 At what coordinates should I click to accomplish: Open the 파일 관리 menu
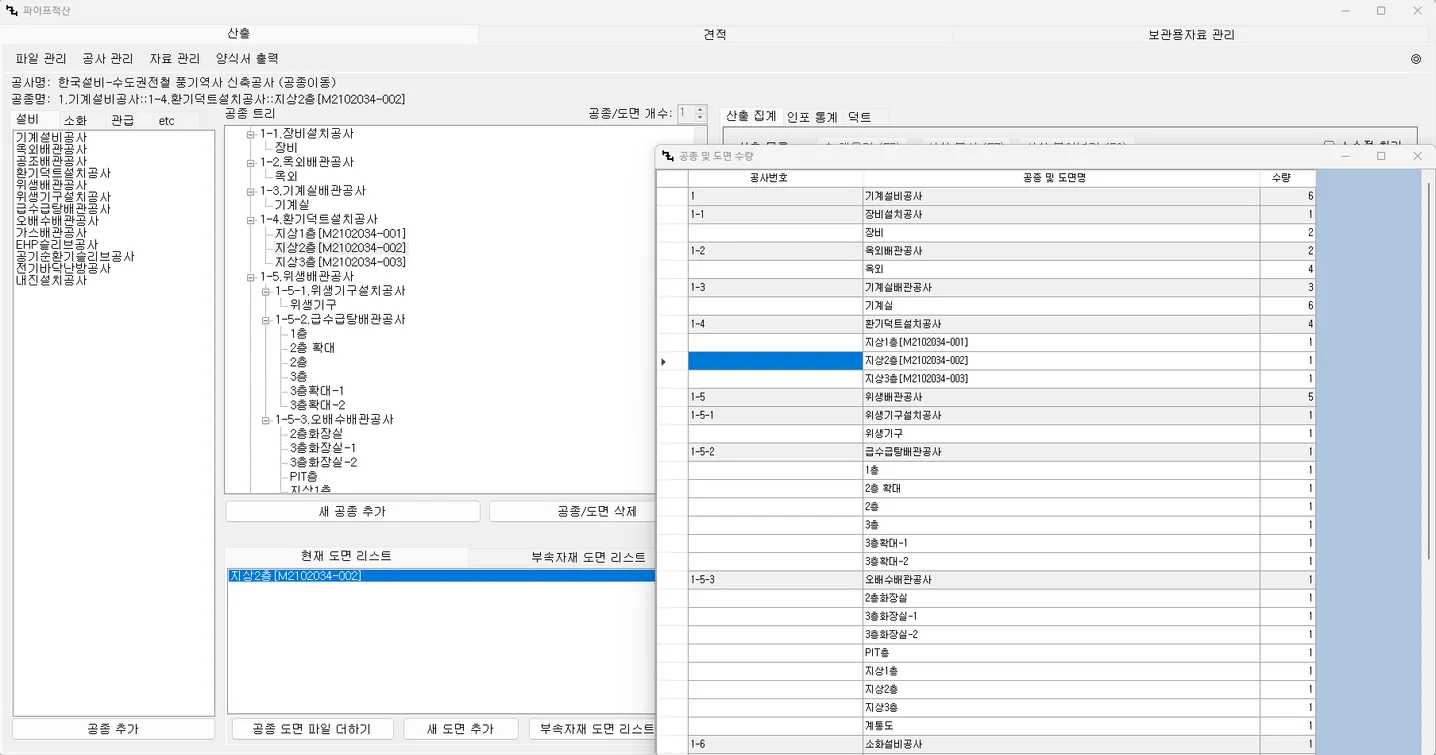tap(41, 59)
